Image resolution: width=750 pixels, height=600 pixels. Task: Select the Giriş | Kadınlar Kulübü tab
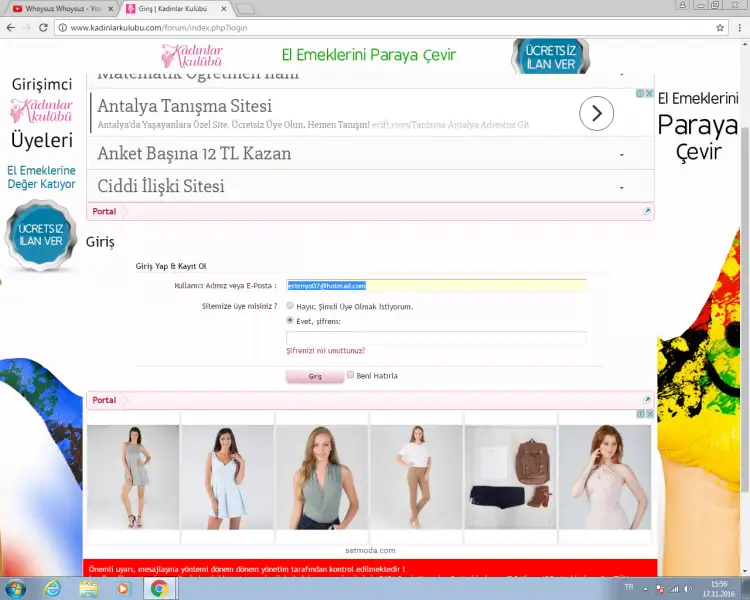173,9
